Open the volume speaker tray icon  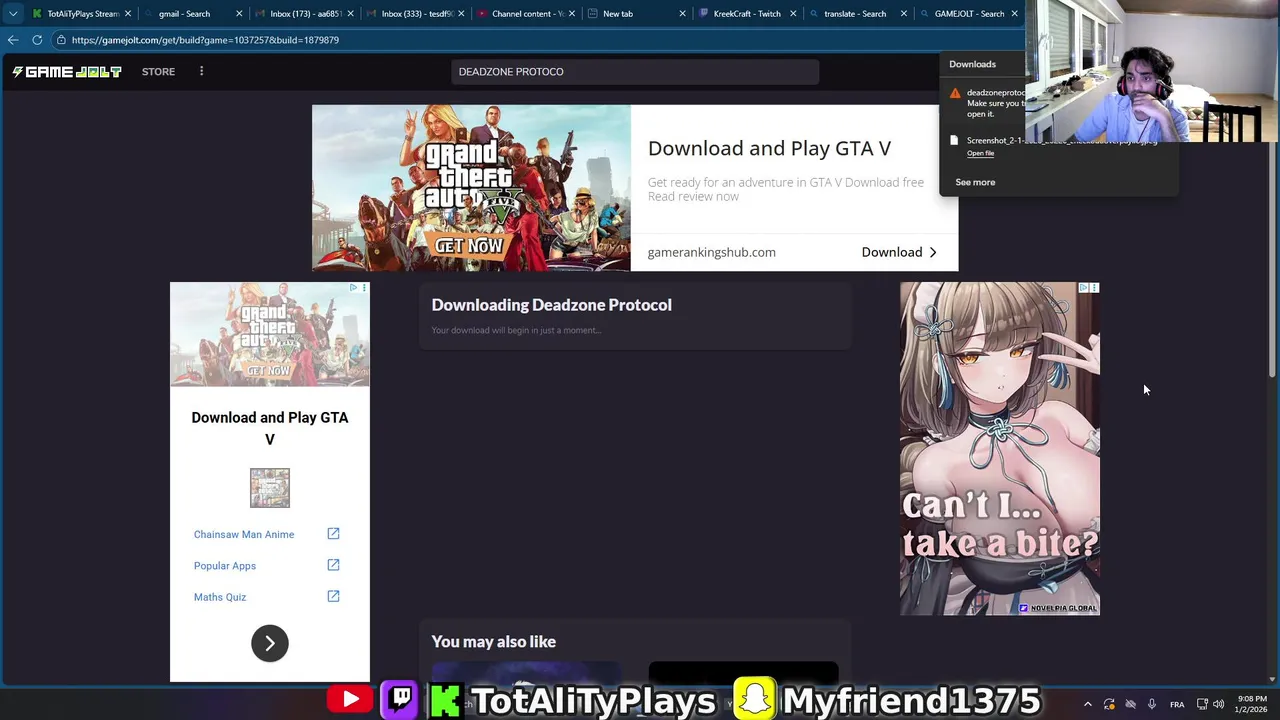point(1218,704)
